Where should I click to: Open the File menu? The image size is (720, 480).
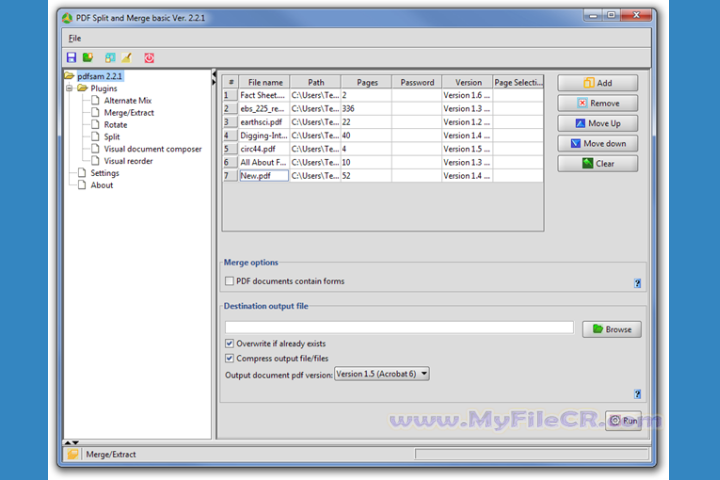[x=75, y=38]
